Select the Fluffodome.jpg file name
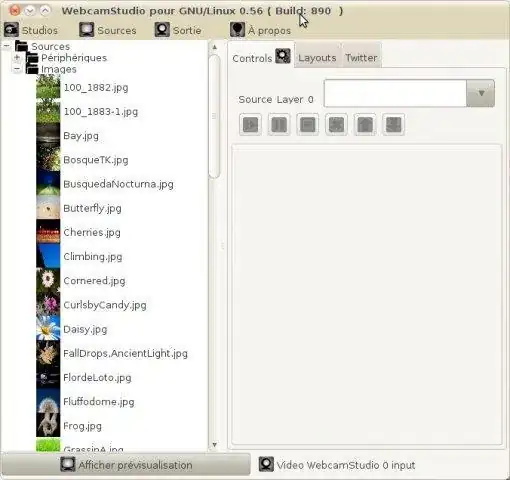 (x=99, y=402)
